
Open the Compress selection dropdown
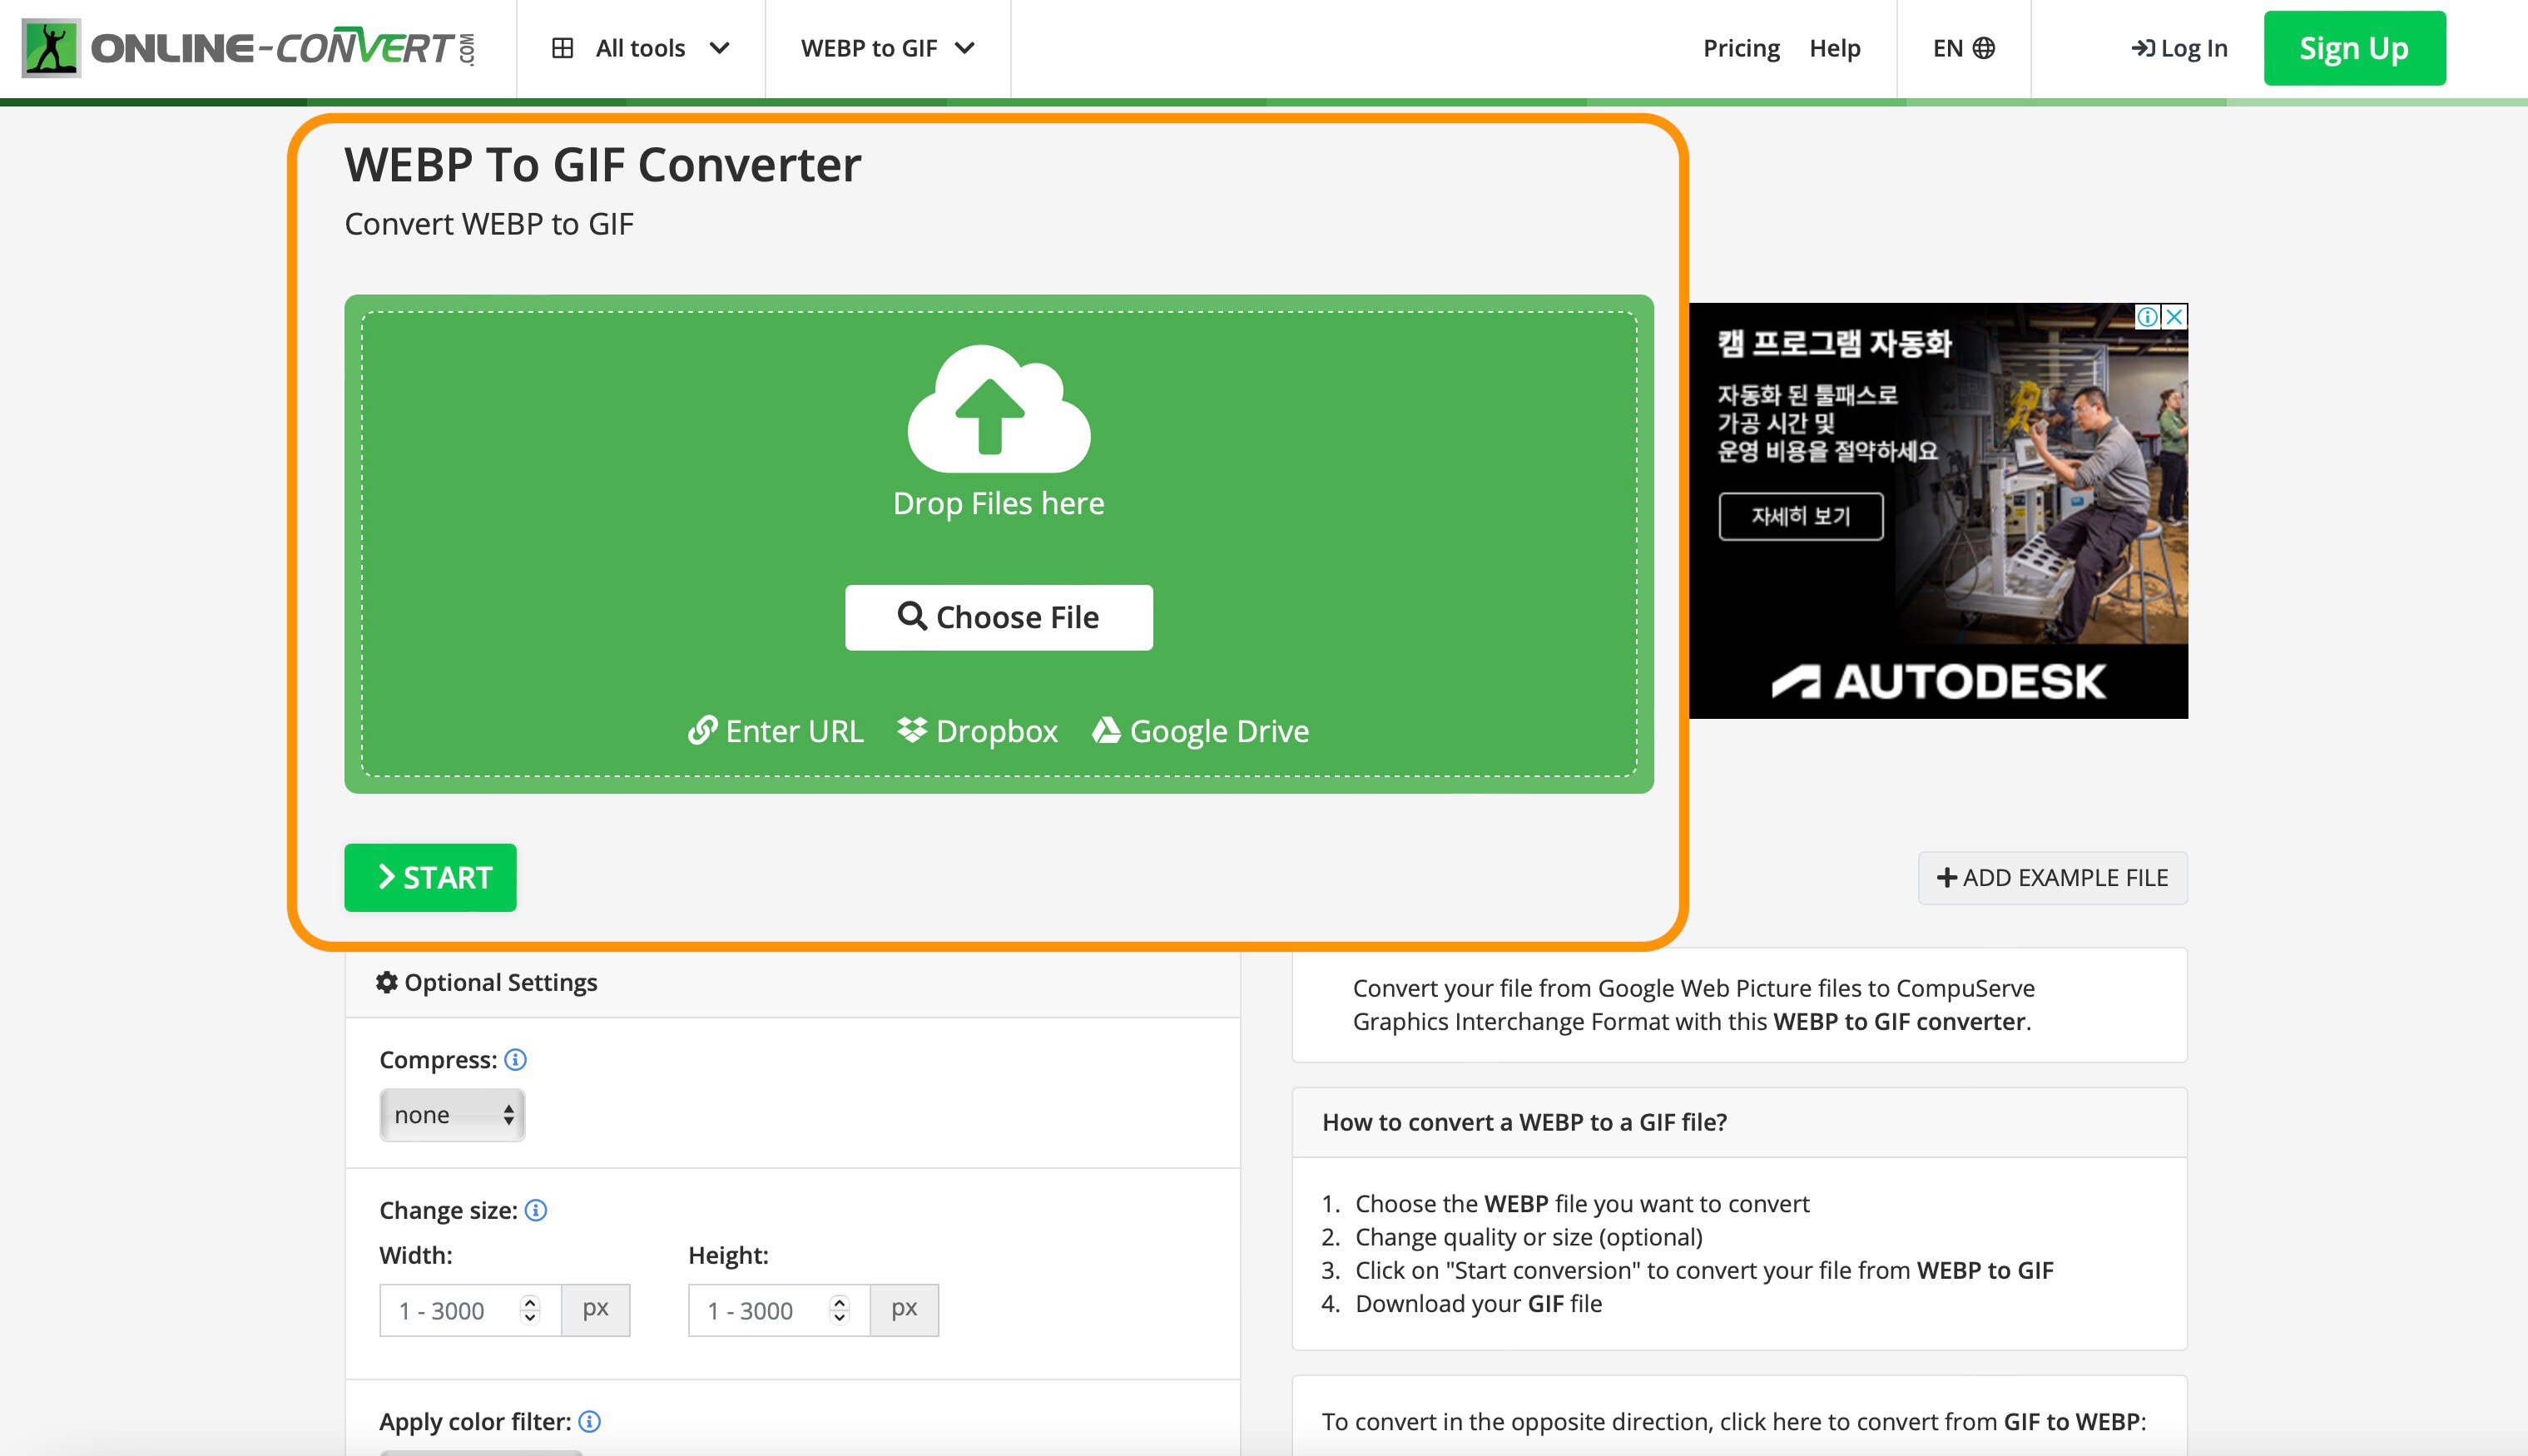[451, 1114]
